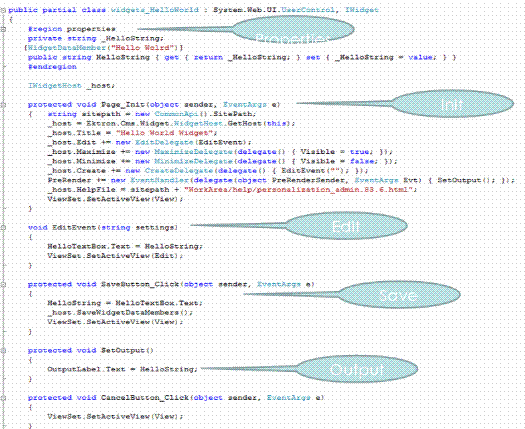Click protected void SetOutput() signature
The image size is (525, 429).
[x=91, y=351]
